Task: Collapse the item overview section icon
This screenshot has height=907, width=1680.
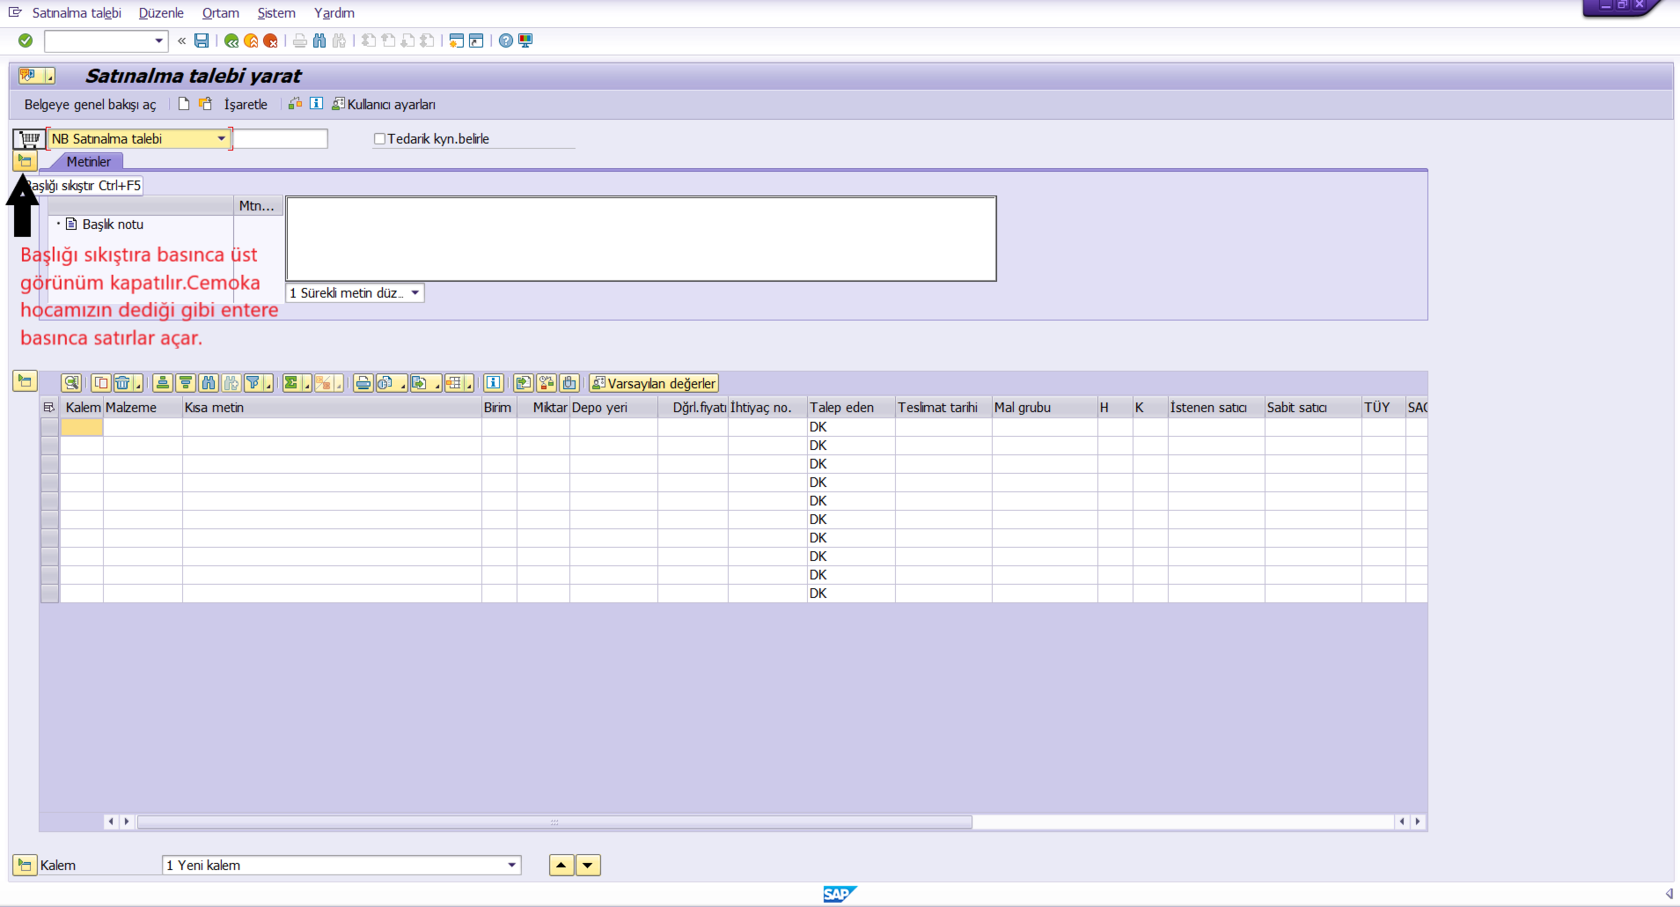Action: click(x=25, y=381)
